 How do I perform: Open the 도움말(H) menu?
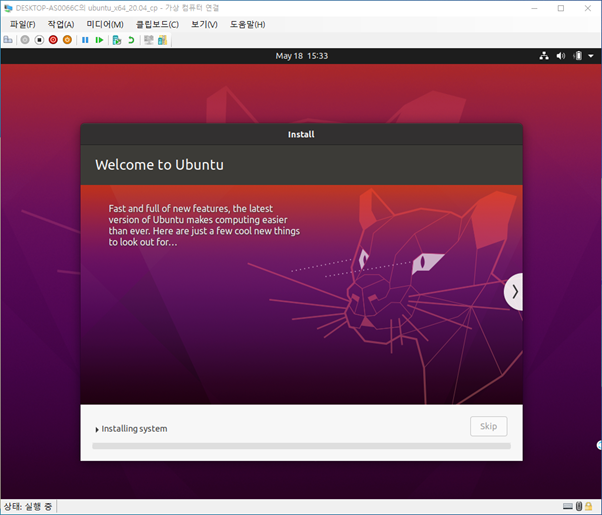(248, 25)
